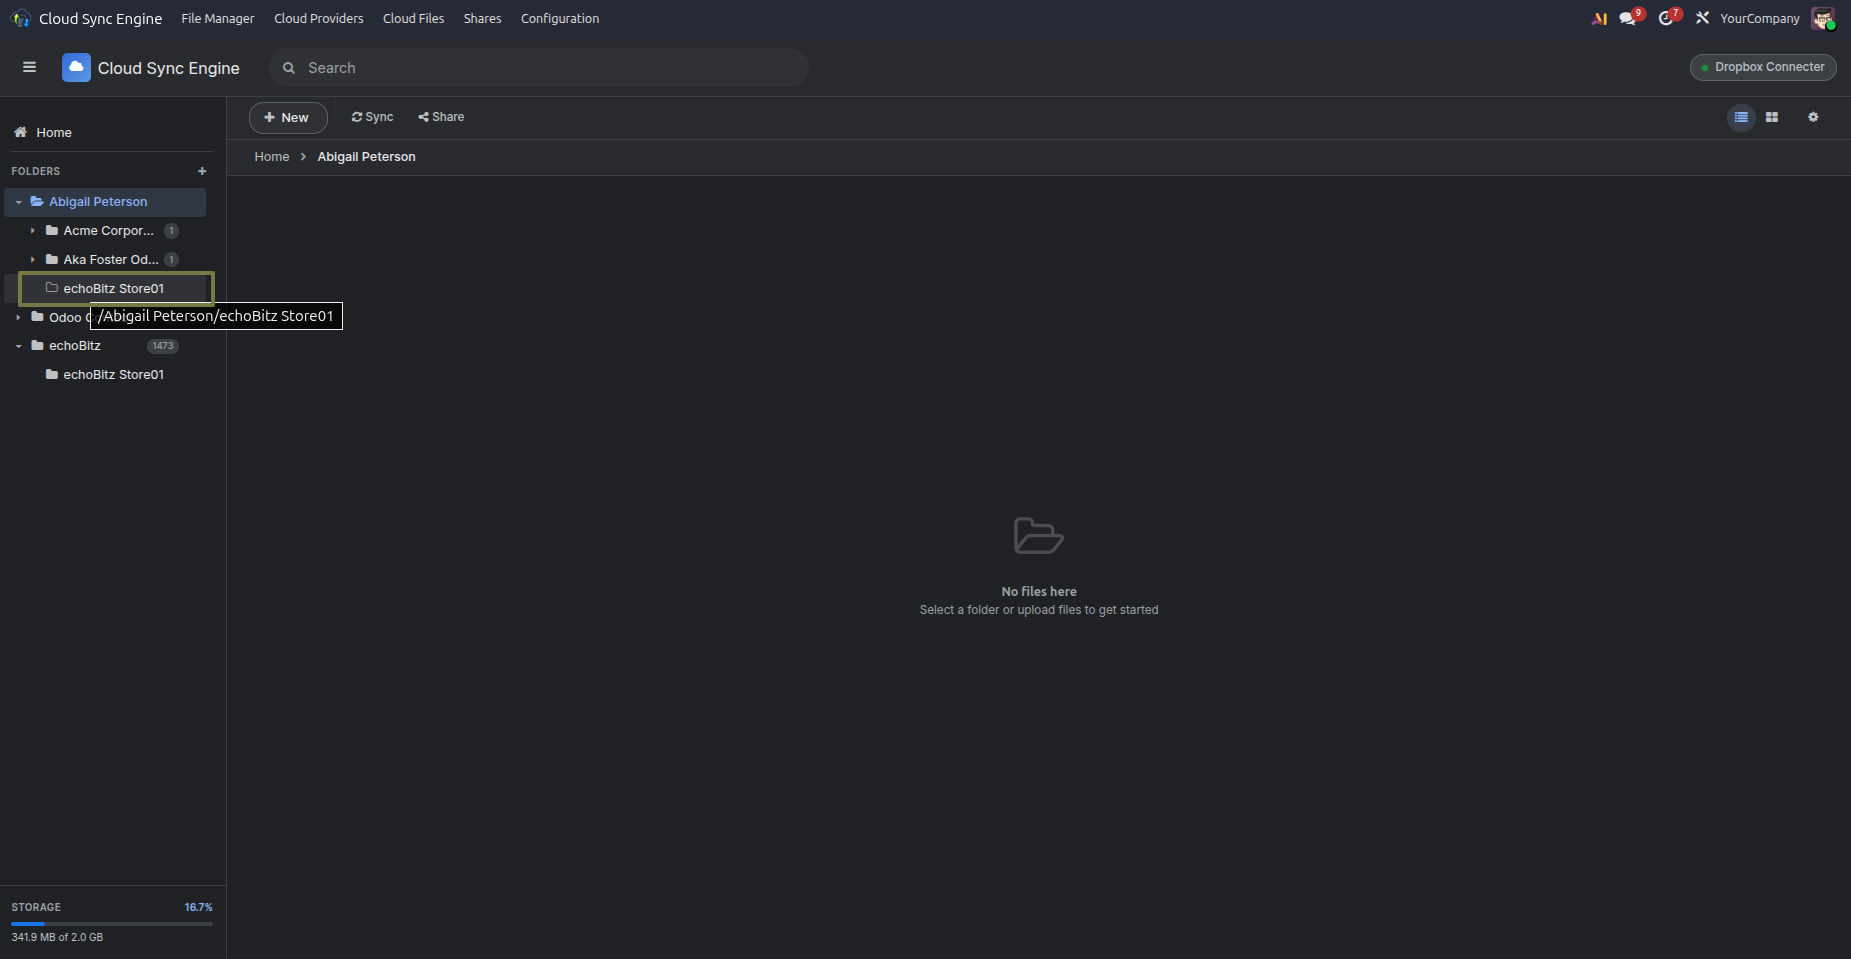
Task: Add a new folder with plus icon
Action: (x=202, y=171)
